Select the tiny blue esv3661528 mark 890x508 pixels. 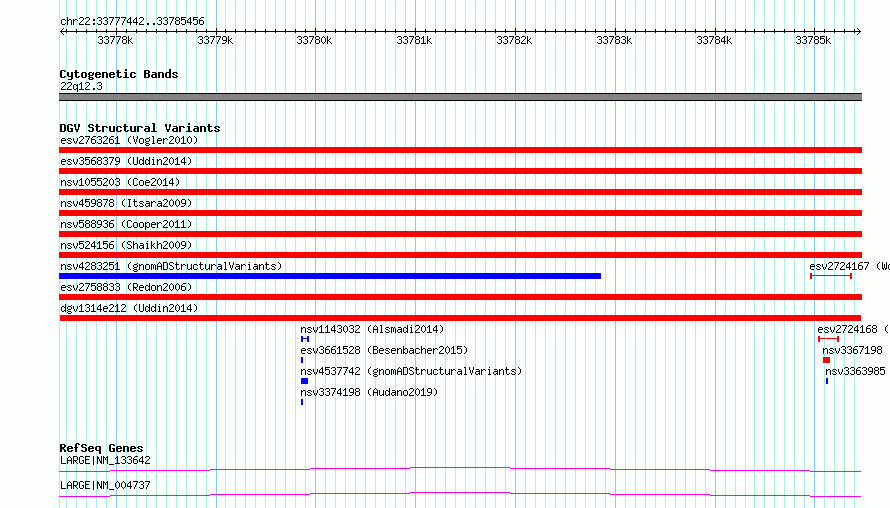point(302,360)
